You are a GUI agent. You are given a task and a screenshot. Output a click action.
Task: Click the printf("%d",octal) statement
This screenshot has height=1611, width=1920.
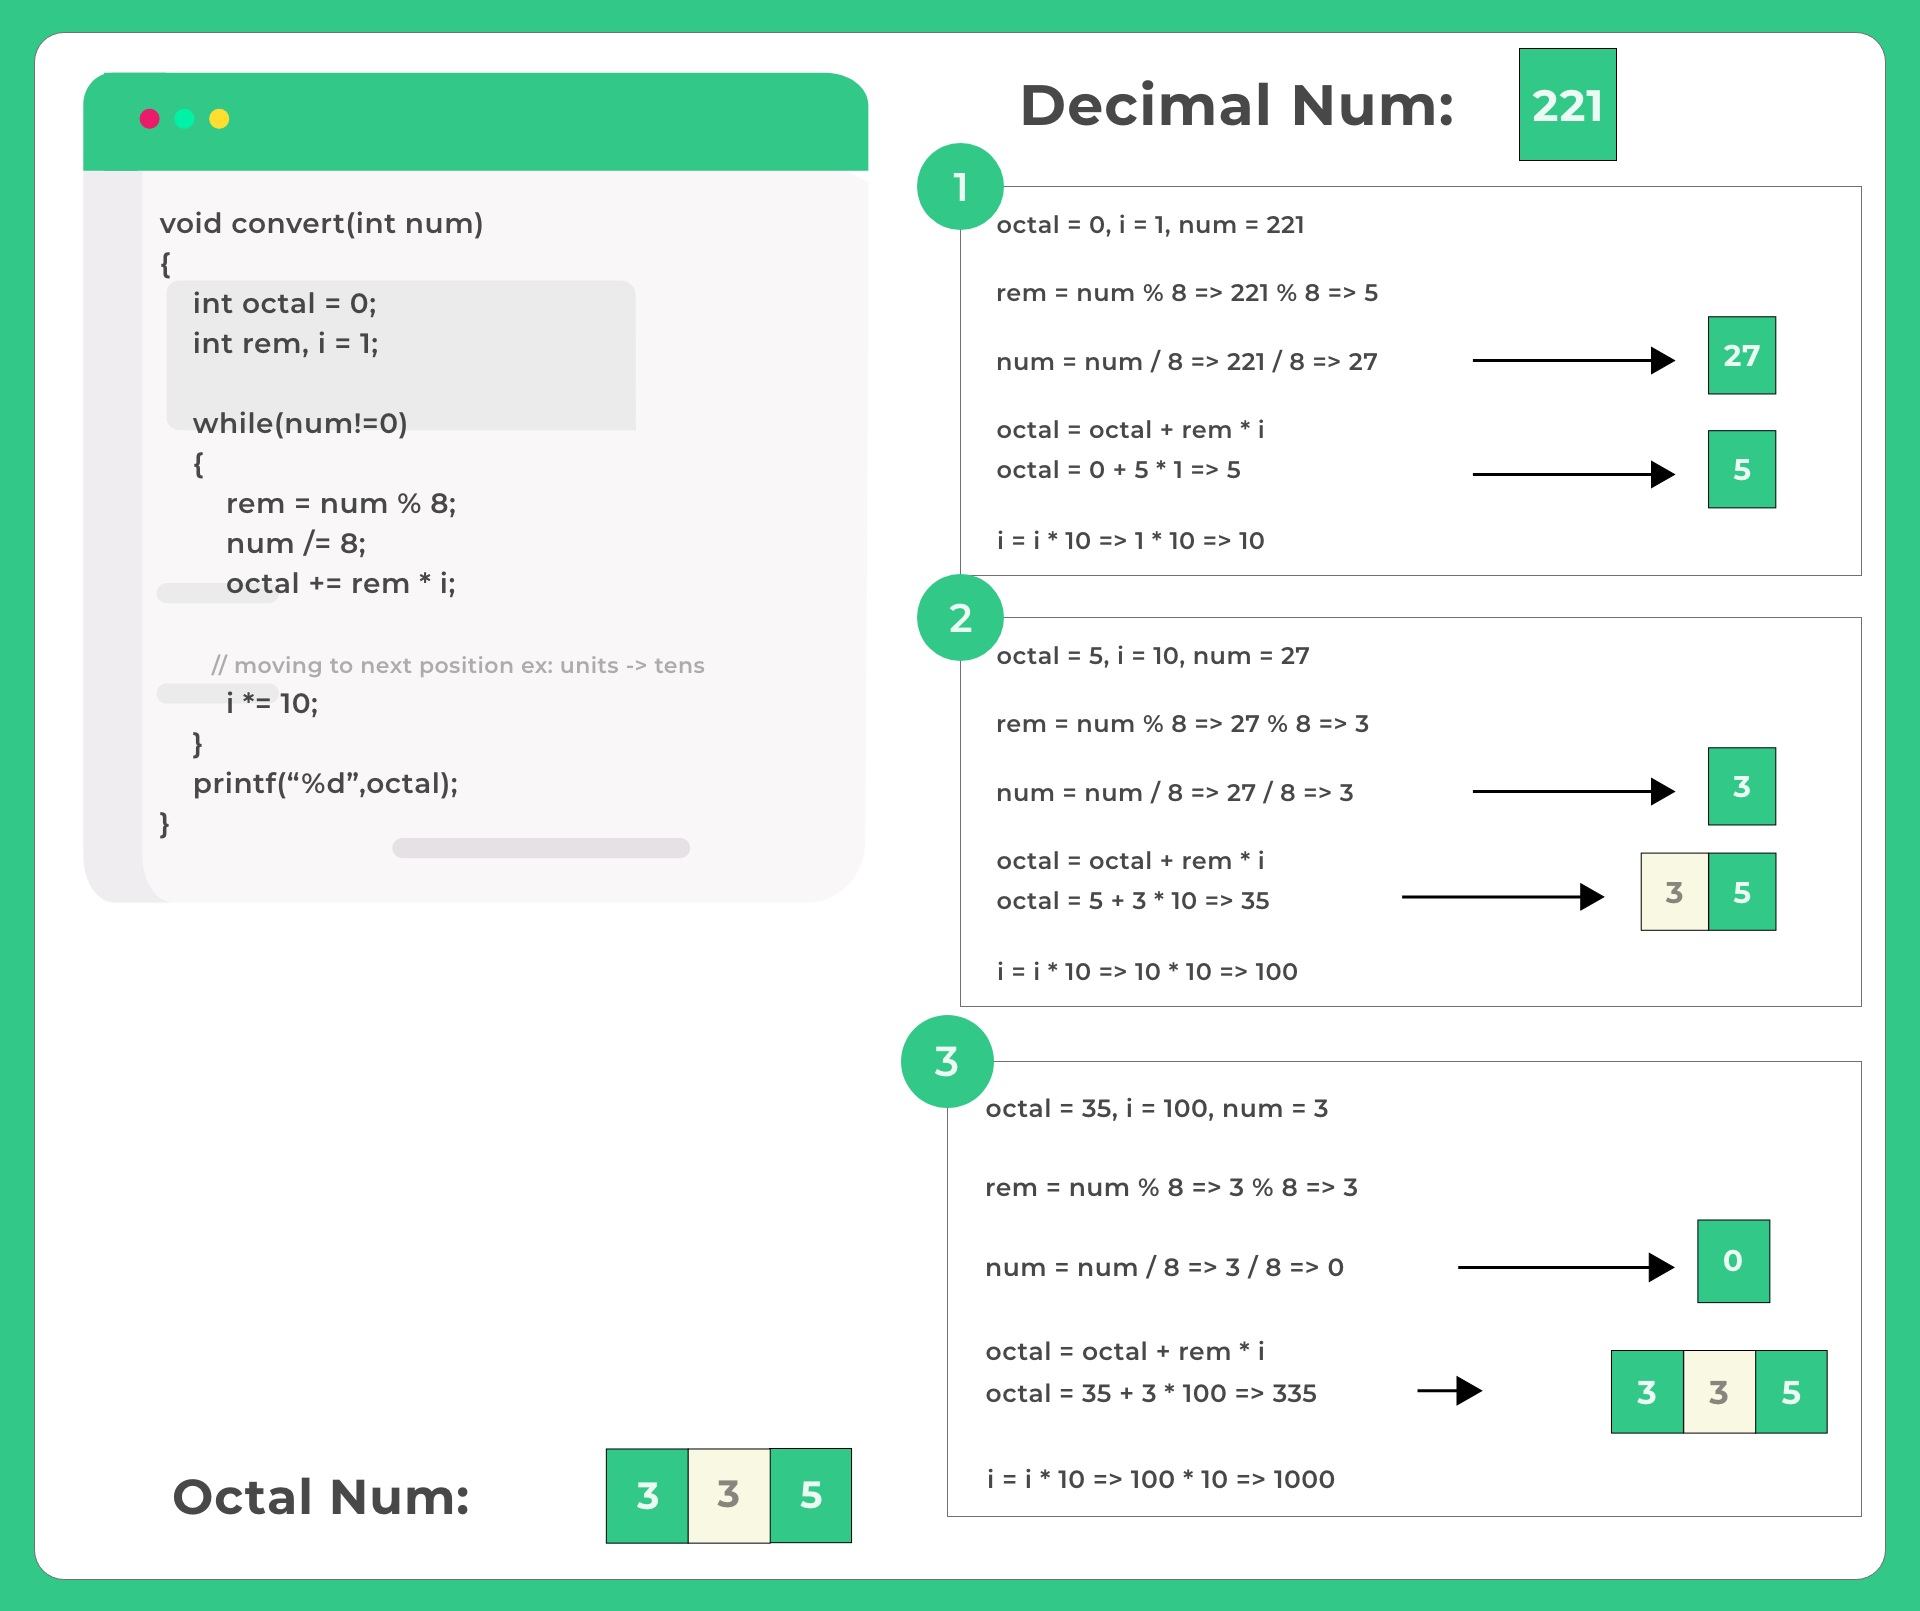[x=326, y=783]
